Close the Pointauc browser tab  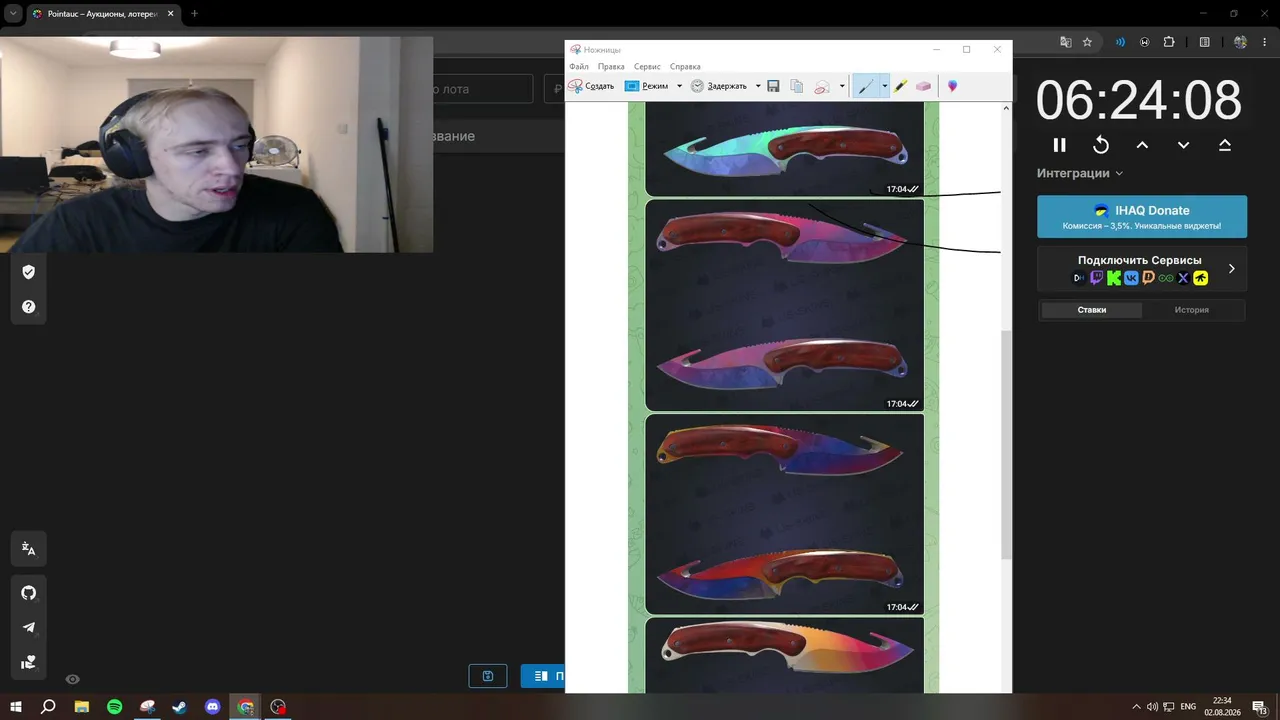(x=170, y=14)
